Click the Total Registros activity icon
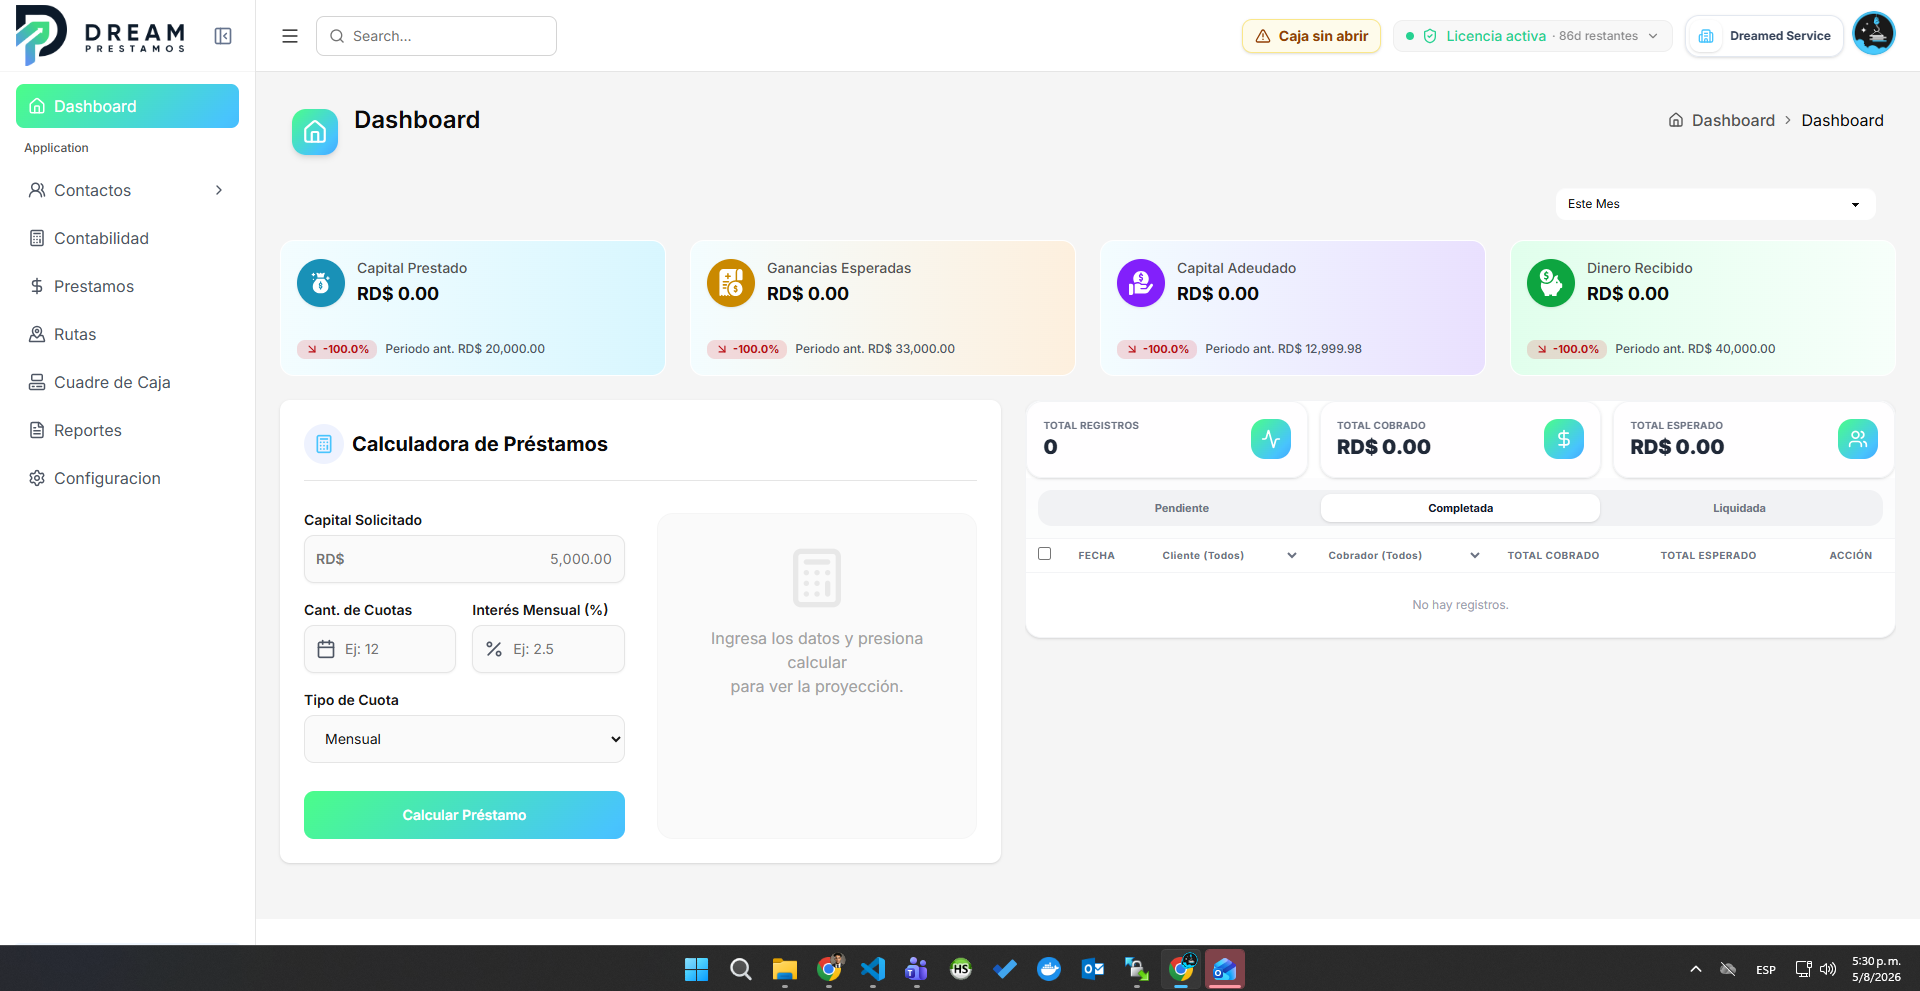 (1271, 439)
